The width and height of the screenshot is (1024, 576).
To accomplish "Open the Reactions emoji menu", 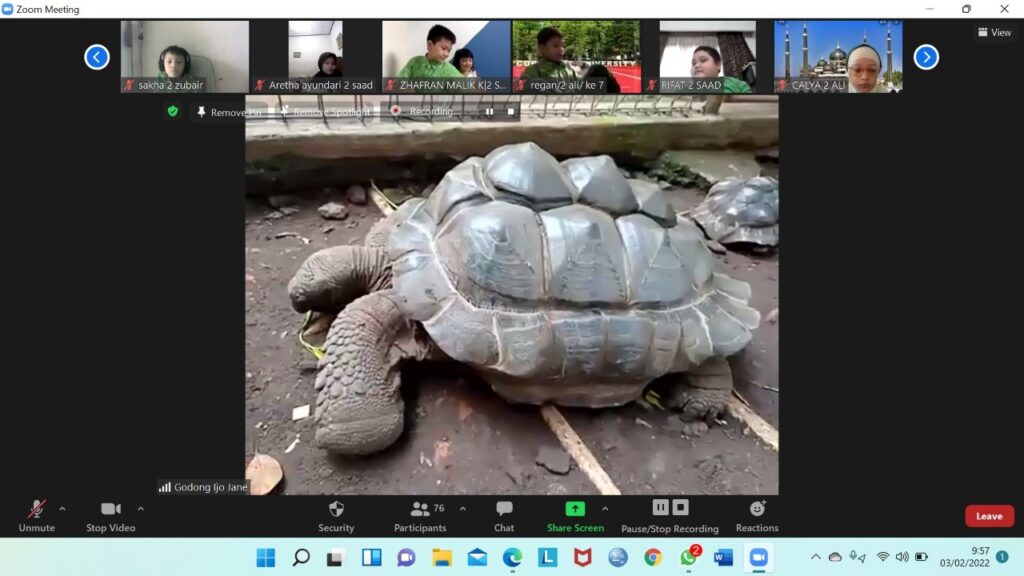I will pyautogui.click(x=757, y=509).
